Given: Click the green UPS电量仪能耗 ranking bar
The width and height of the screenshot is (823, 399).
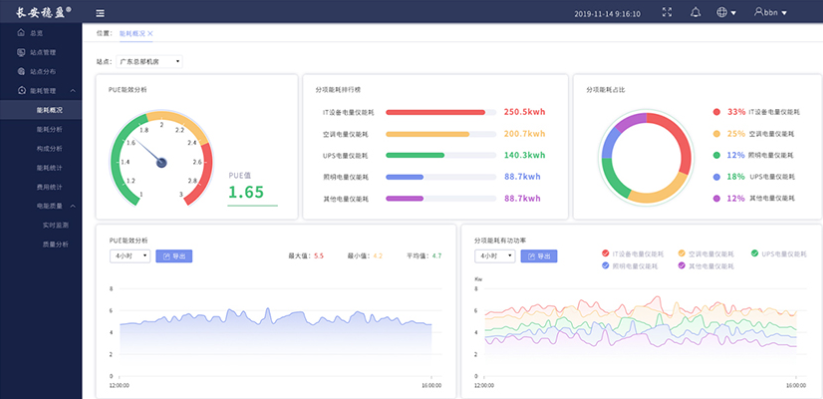Looking at the screenshot, I should tap(415, 155).
